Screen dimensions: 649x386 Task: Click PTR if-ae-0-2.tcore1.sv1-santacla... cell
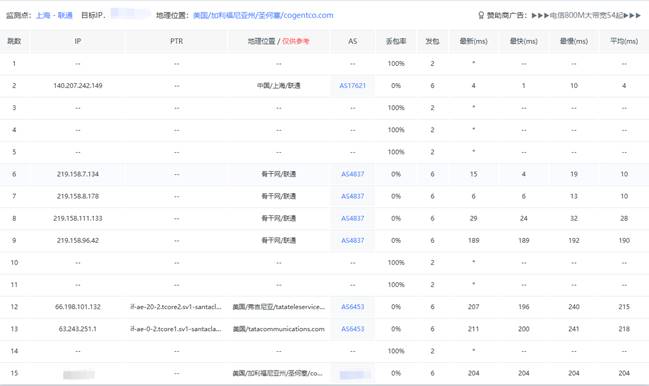pyautogui.click(x=176, y=329)
